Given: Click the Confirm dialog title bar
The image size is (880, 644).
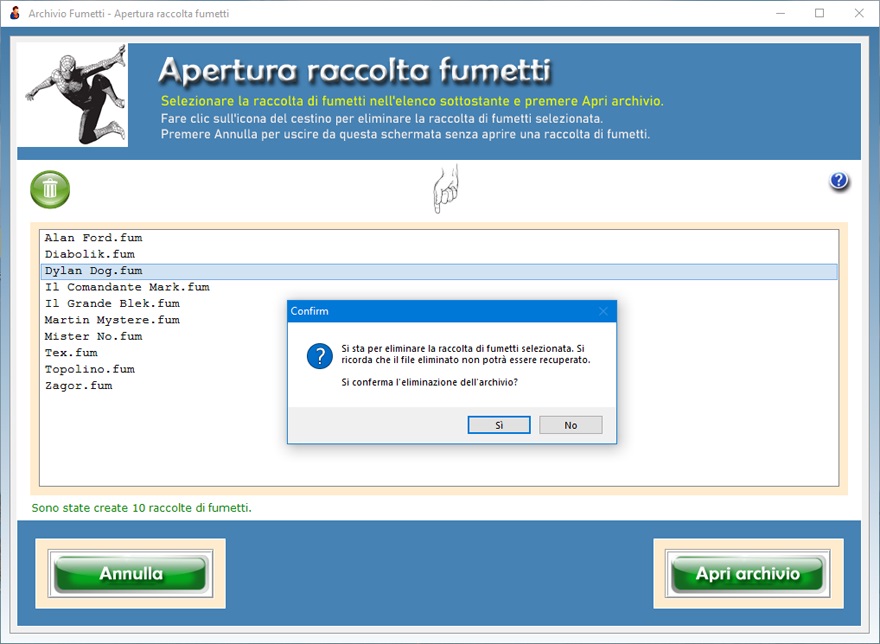Looking at the screenshot, I should 452,311.
